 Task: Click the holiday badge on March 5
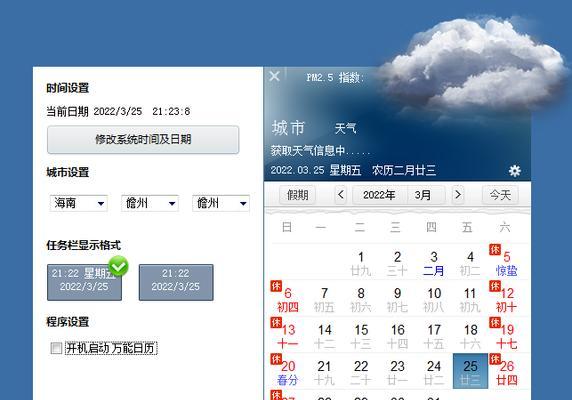coord(495,250)
